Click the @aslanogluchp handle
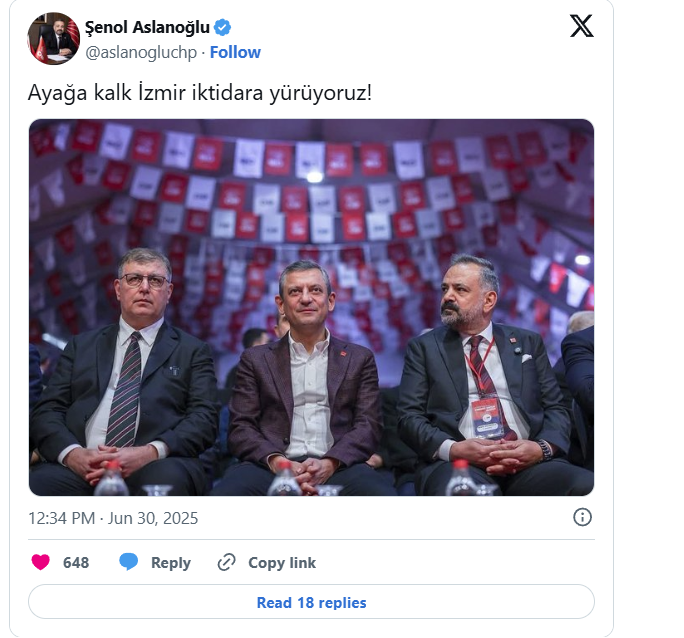The height and width of the screenshot is (638, 684). (141, 52)
